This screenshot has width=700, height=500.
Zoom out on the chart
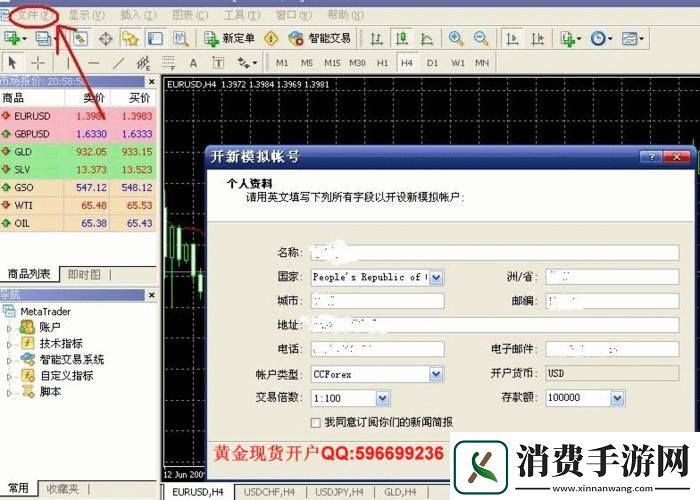tap(481, 39)
